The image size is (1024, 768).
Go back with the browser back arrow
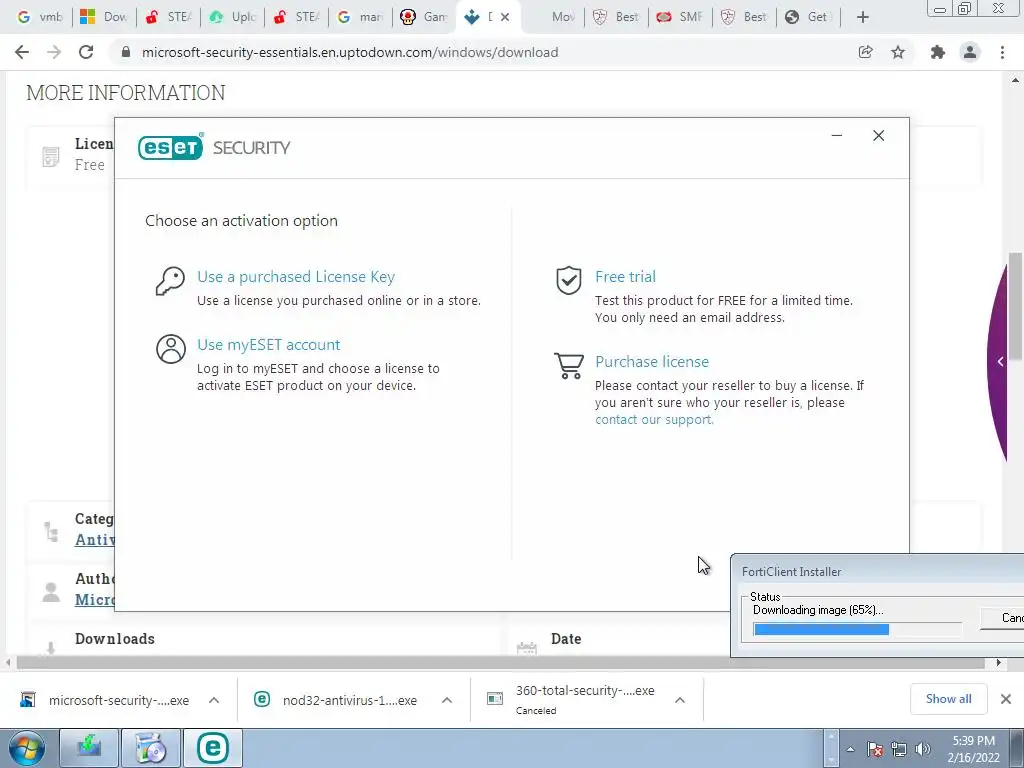[x=22, y=52]
